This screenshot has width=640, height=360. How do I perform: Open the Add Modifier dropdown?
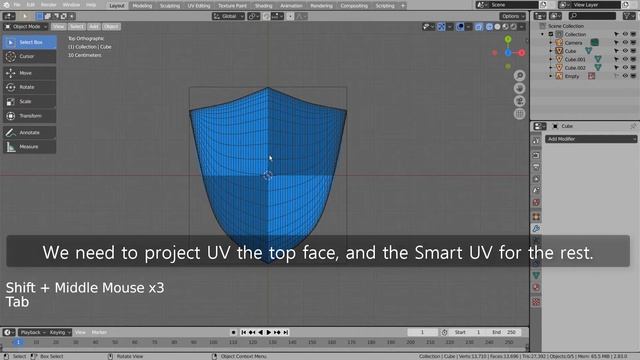[x=591, y=139]
